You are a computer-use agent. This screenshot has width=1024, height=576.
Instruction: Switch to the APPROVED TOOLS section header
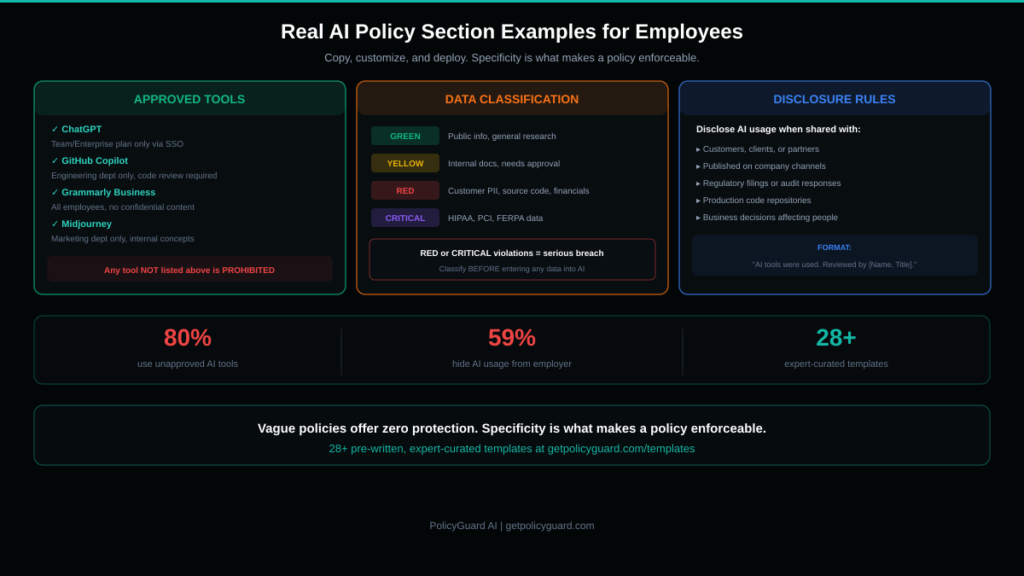point(189,99)
